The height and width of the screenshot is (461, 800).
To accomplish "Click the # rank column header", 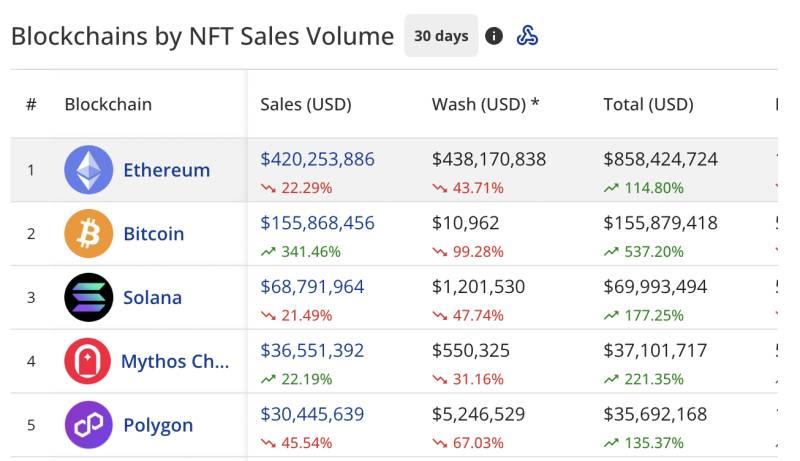I will pyautogui.click(x=31, y=105).
